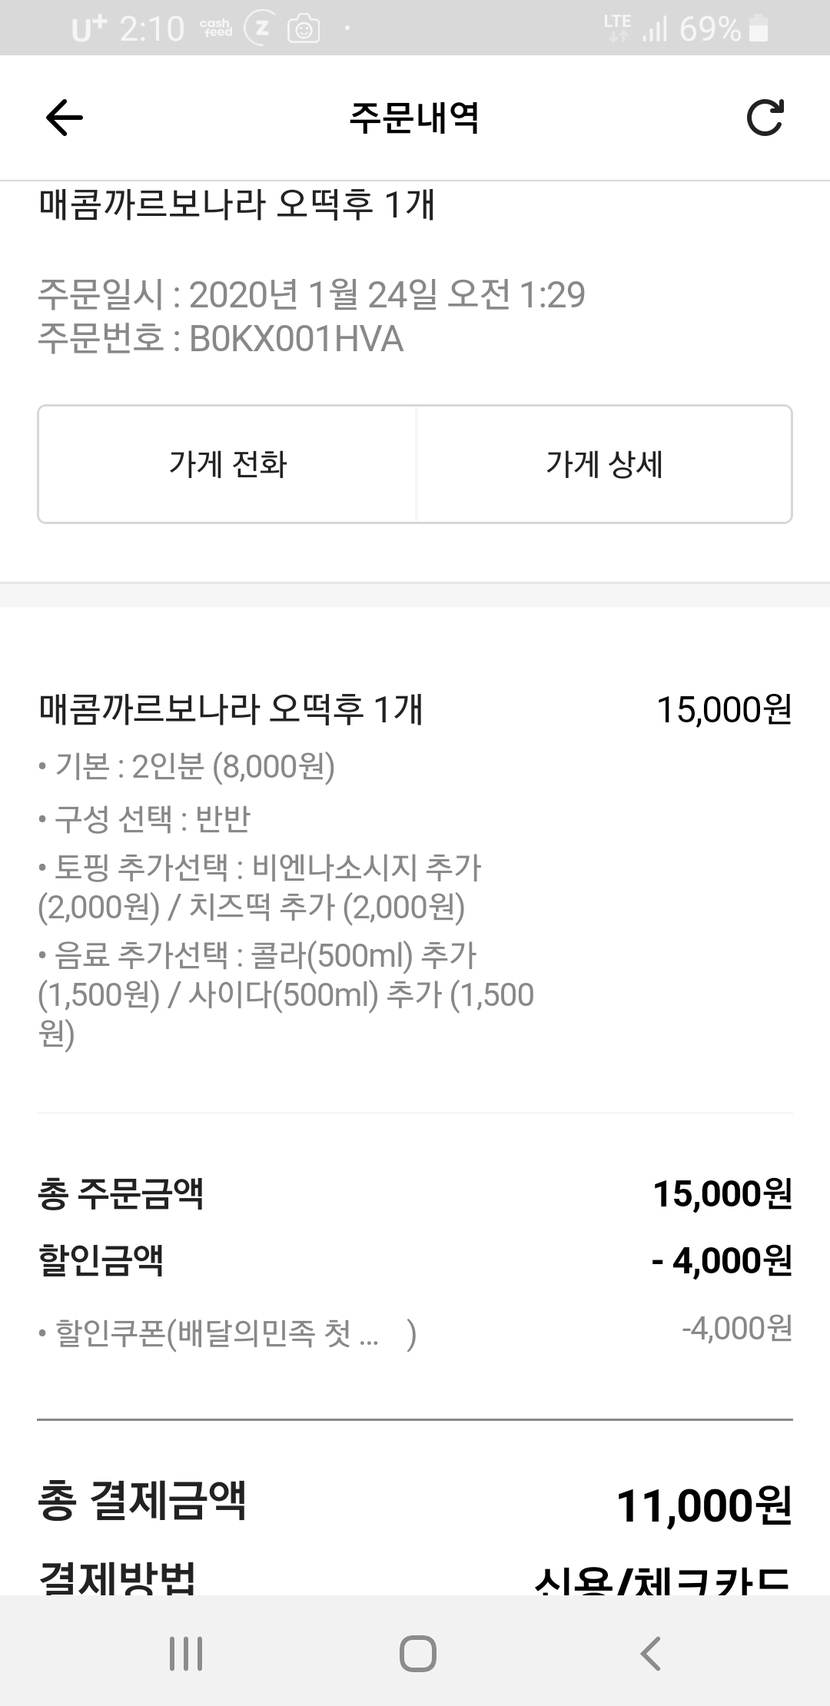Call the store with 가게 전화
The width and height of the screenshot is (830, 1706).
227,464
